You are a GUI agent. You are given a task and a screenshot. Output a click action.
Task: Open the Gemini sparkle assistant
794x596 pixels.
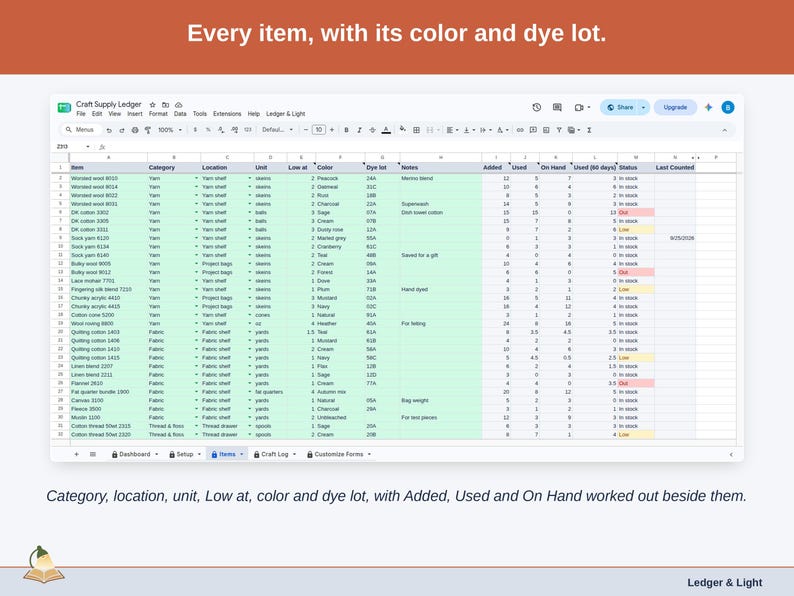click(708, 107)
